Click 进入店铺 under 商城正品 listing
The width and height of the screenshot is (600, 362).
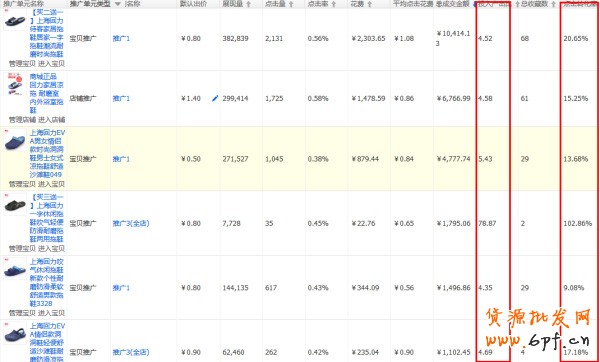click(x=51, y=120)
